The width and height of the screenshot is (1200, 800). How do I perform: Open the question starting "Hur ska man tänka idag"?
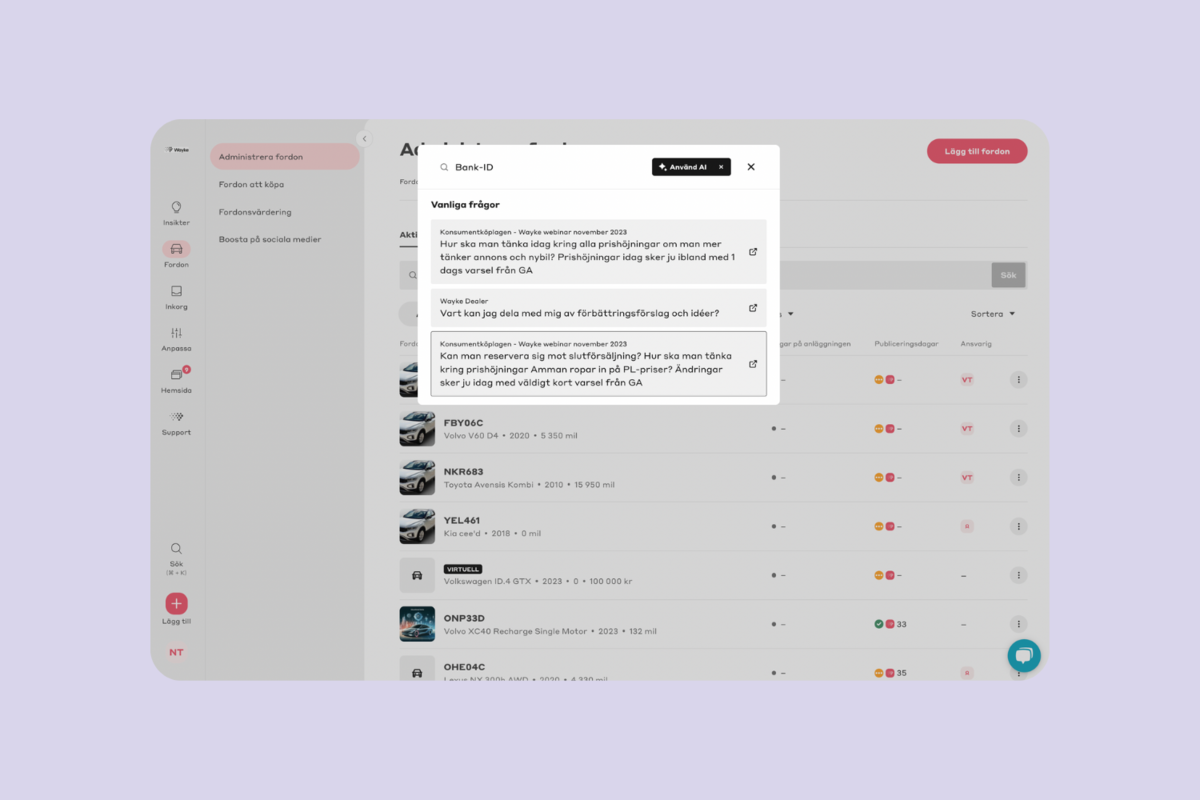599,252
